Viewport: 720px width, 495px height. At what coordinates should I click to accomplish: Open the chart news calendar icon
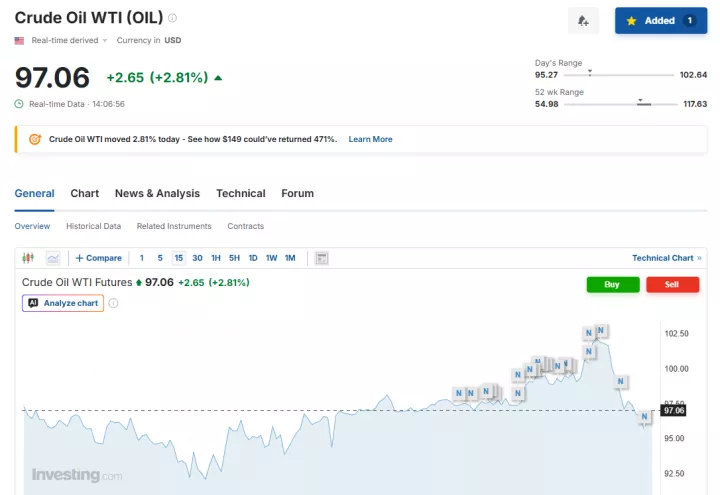322,258
